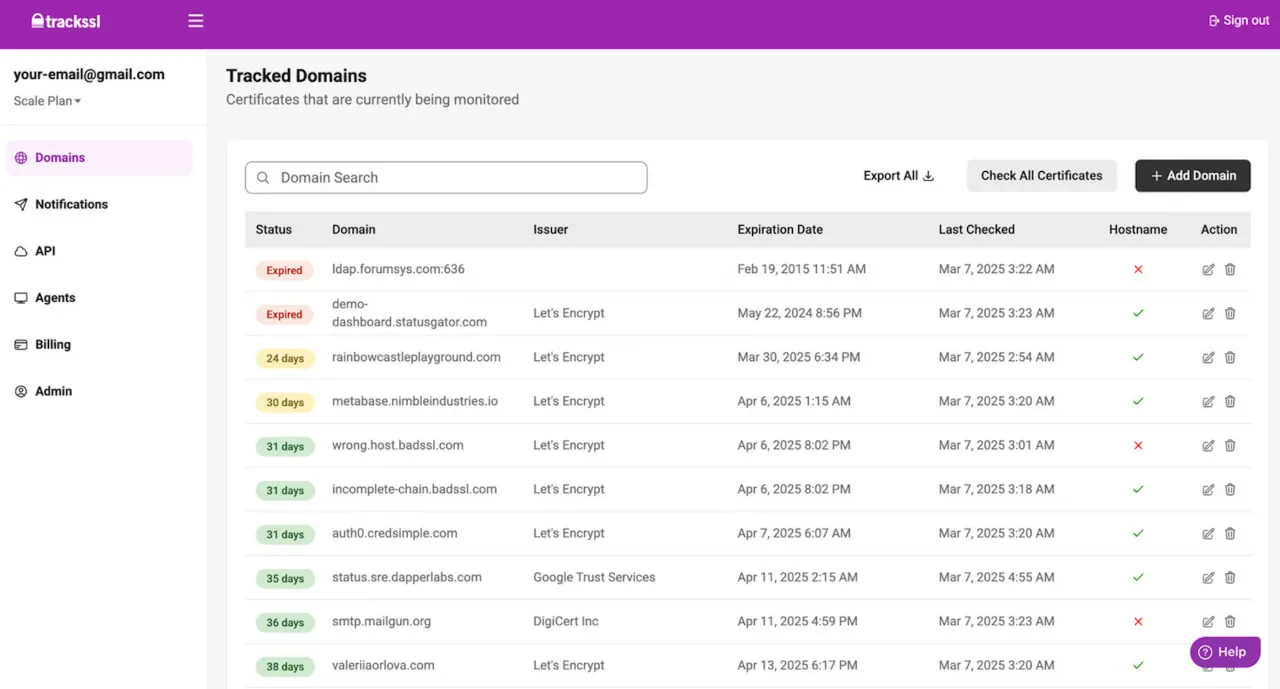Viewport: 1280px width, 689px height.
Task: Delete status.sre.dapperlabs.com from tracked domains
Action: [1230, 578]
